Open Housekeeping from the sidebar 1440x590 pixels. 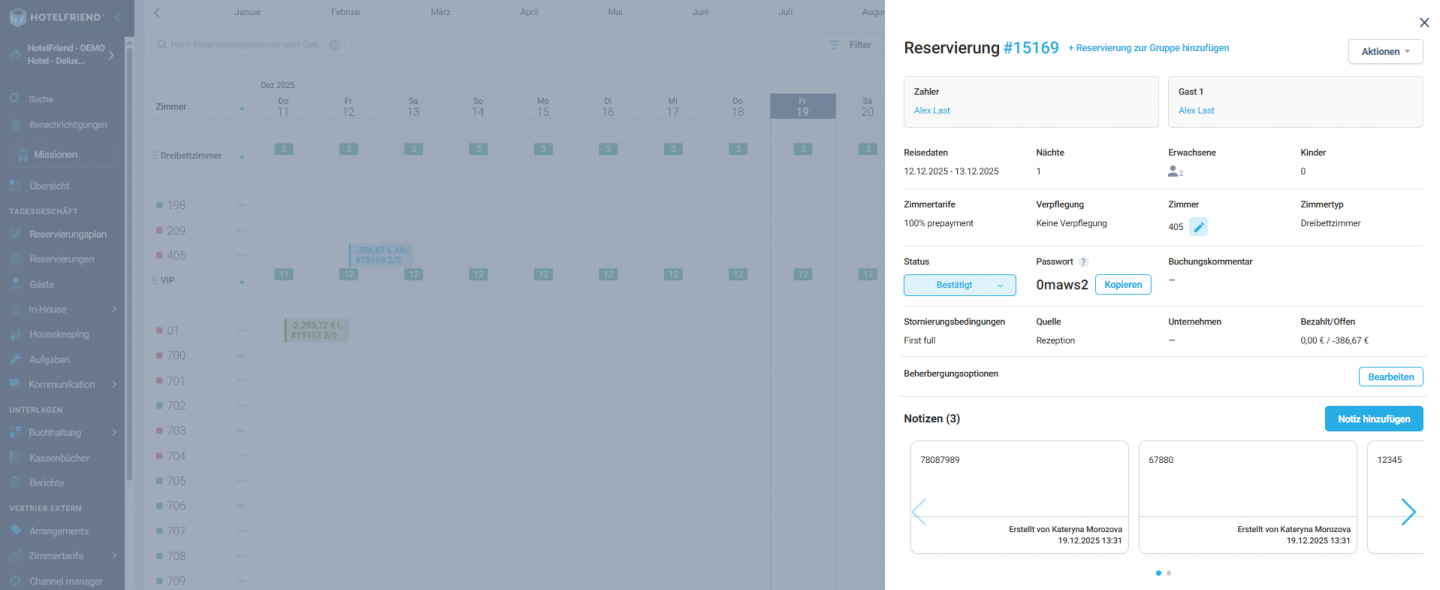point(58,334)
